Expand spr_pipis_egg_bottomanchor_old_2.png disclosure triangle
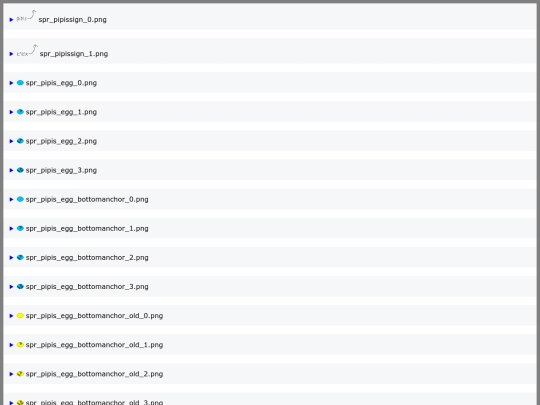540x405 pixels. pos(11,374)
